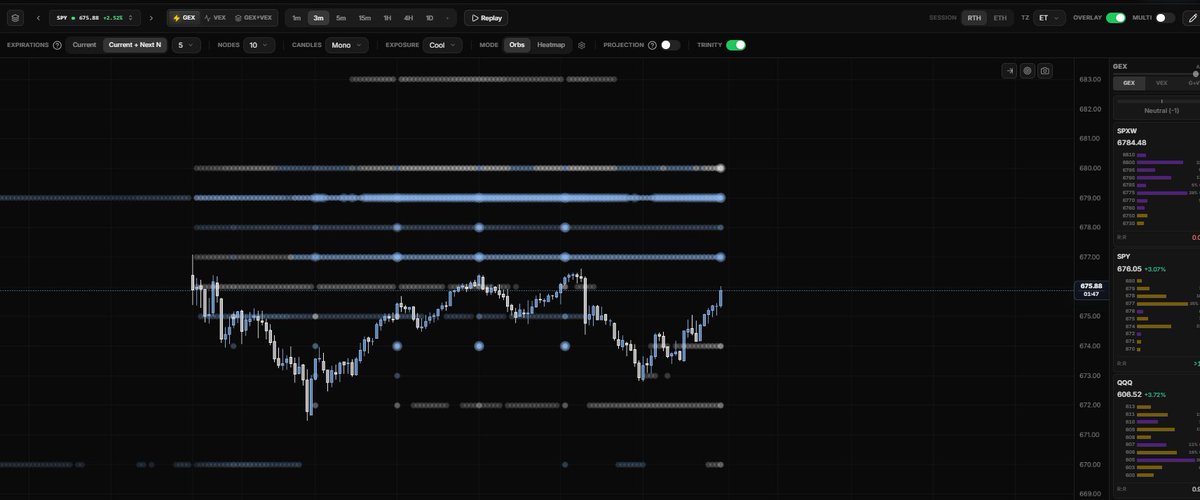Click the 672.00 price axis label
Screen dimensions: 1200x500
pyautogui.click(x=1090, y=405)
